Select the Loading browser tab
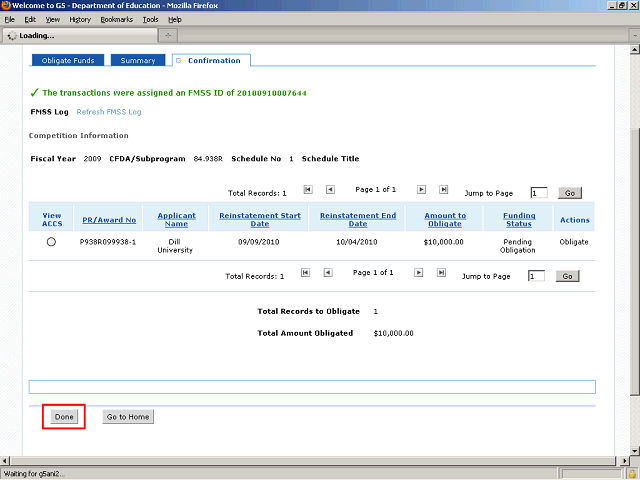This screenshot has width=640, height=480. pyautogui.click(x=80, y=36)
